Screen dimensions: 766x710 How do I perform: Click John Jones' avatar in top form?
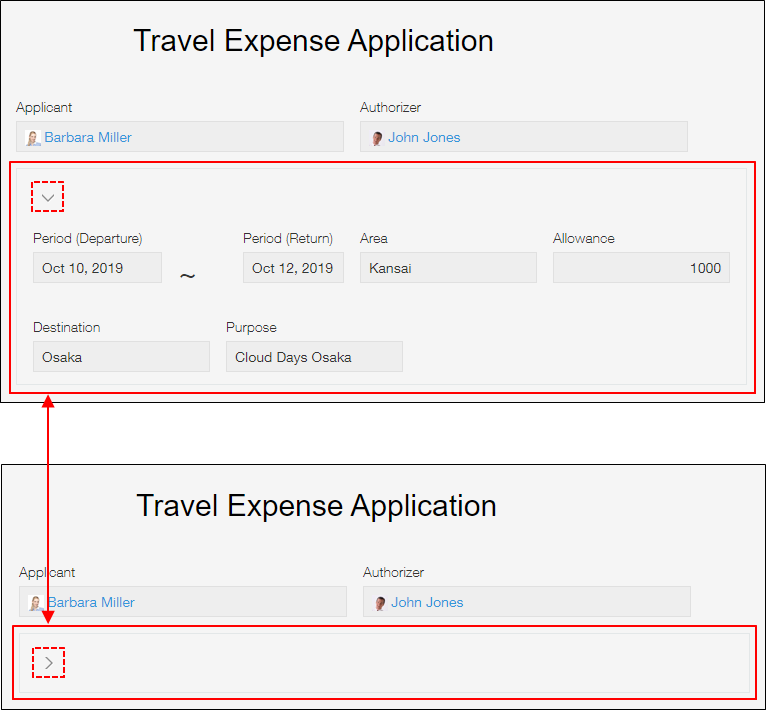coord(377,138)
